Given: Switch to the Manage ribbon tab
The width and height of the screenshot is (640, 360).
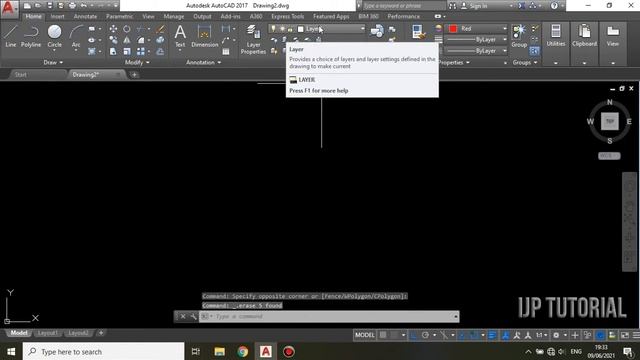Looking at the screenshot, I should pyautogui.click(x=173, y=16).
